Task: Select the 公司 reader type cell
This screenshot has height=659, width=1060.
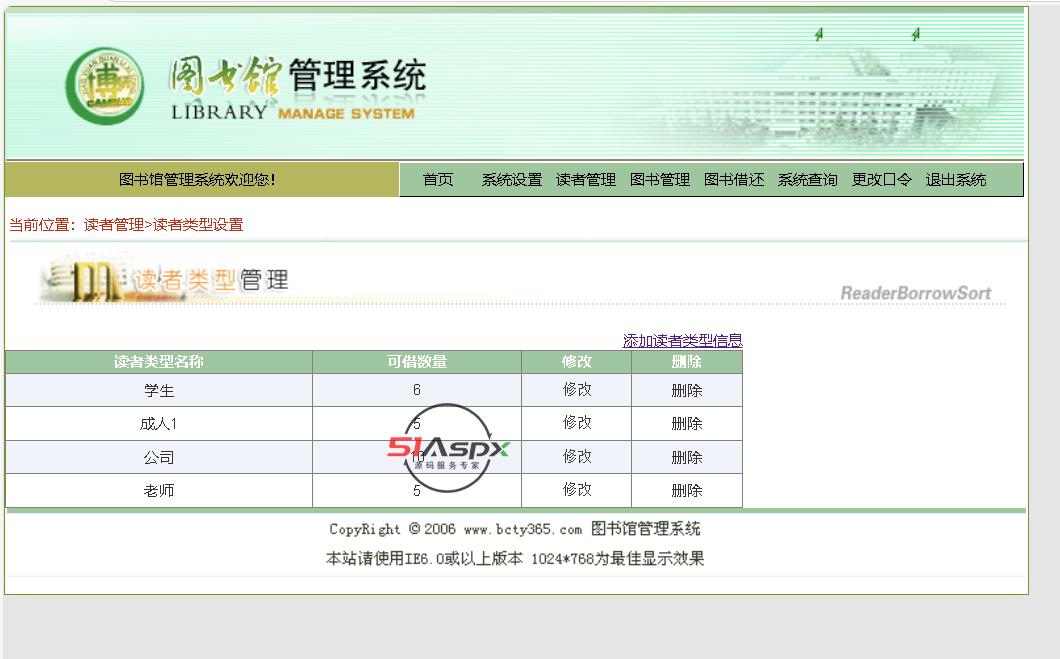Action: [159, 458]
